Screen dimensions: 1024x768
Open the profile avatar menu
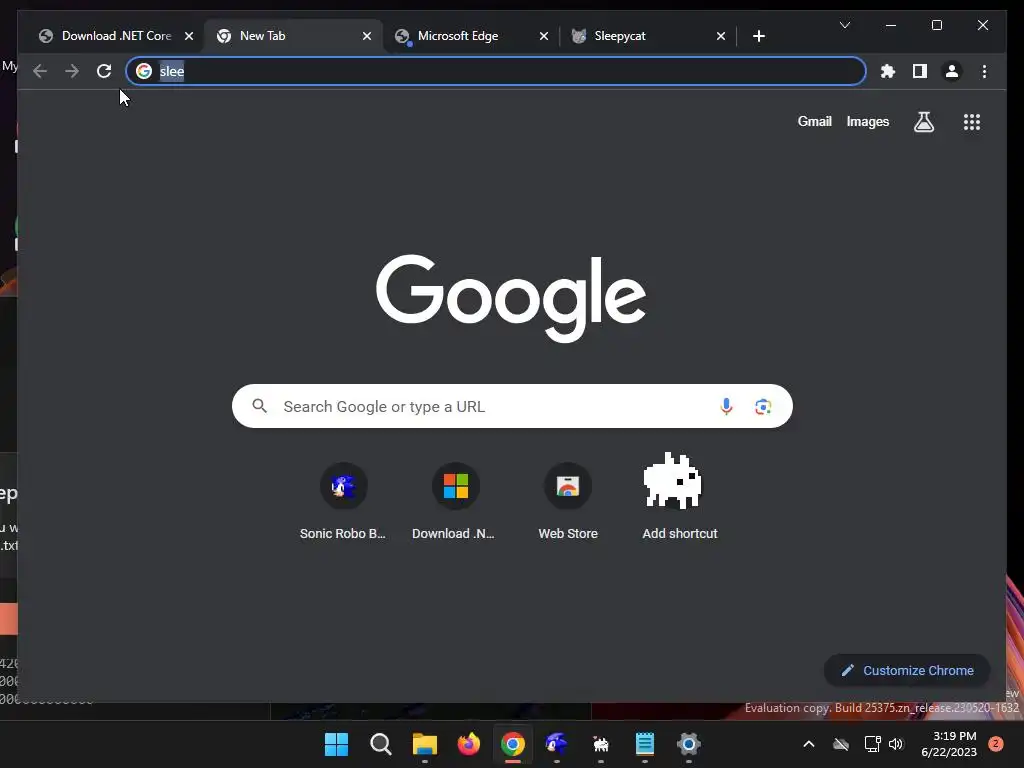[952, 71]
